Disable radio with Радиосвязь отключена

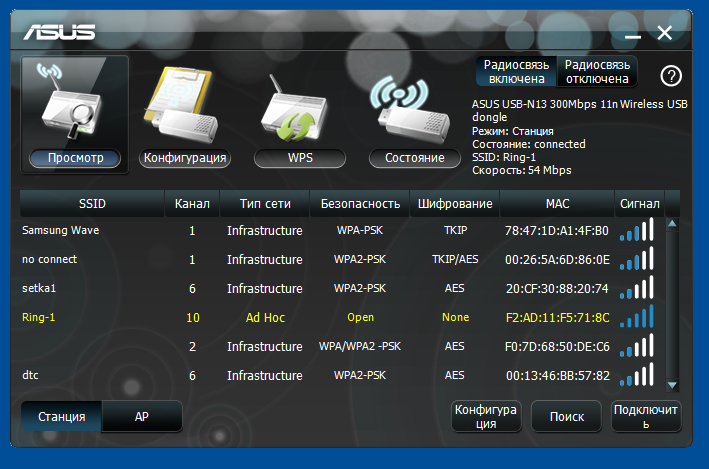(597, 71)
